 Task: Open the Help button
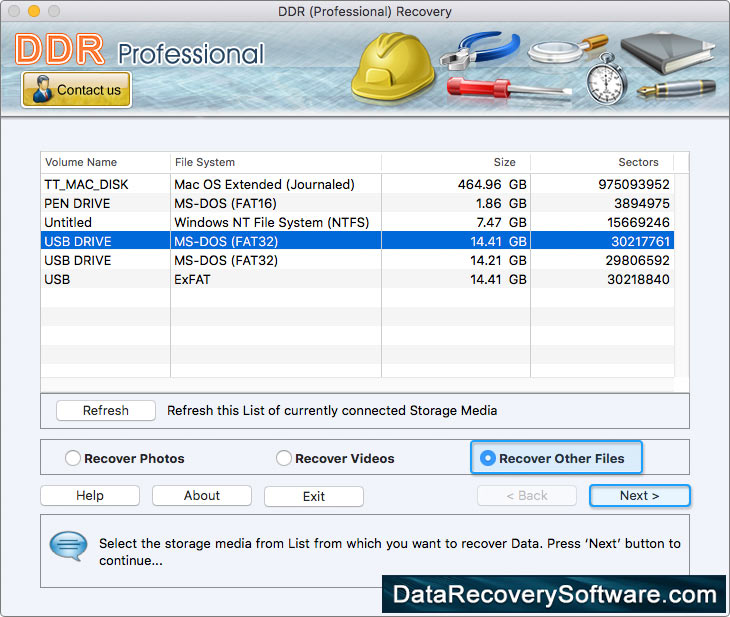pos(90,495)
